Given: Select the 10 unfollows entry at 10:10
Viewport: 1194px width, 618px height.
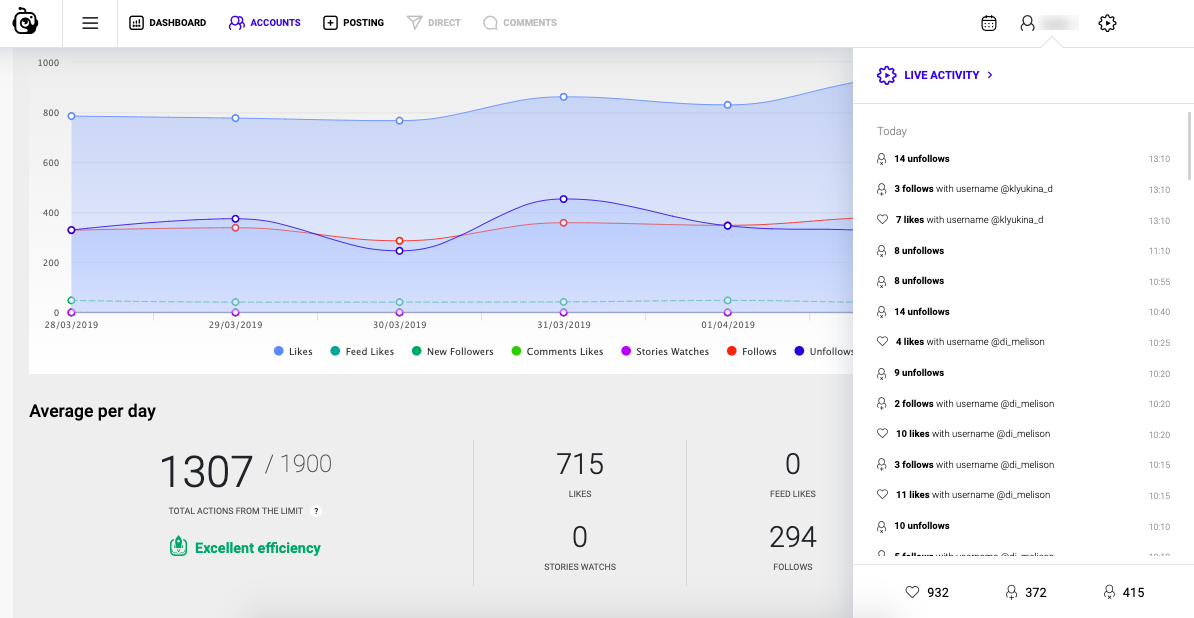Looking at the screenshot, I should pyautogui.click(x=1023, y=526).
